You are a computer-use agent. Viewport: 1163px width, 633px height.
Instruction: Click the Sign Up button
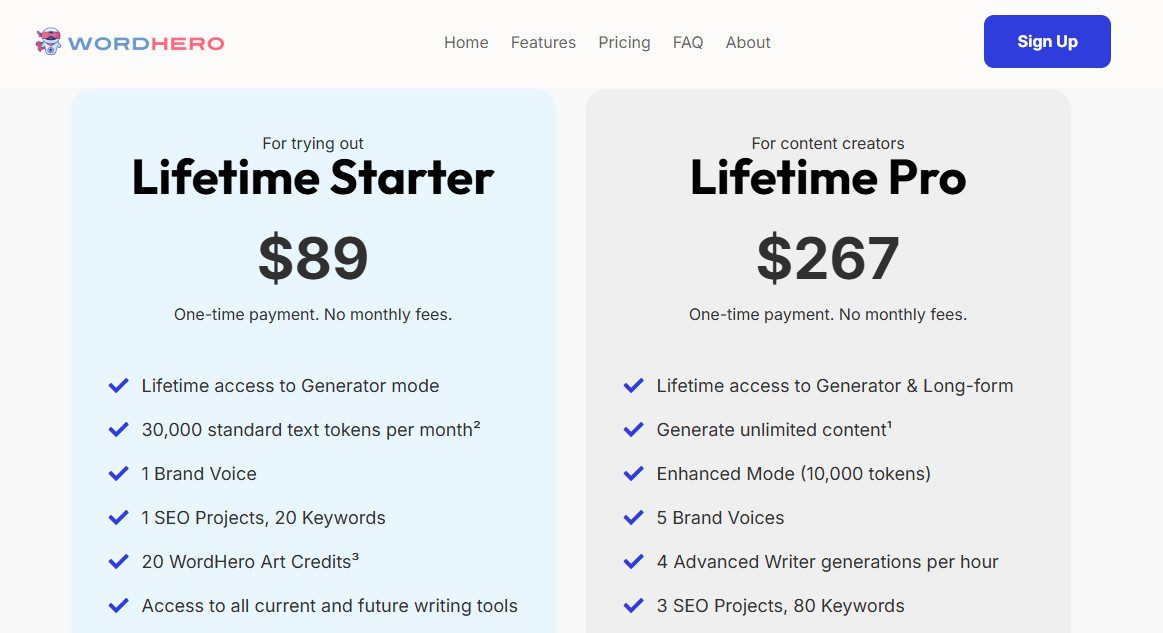[1047, 42]
